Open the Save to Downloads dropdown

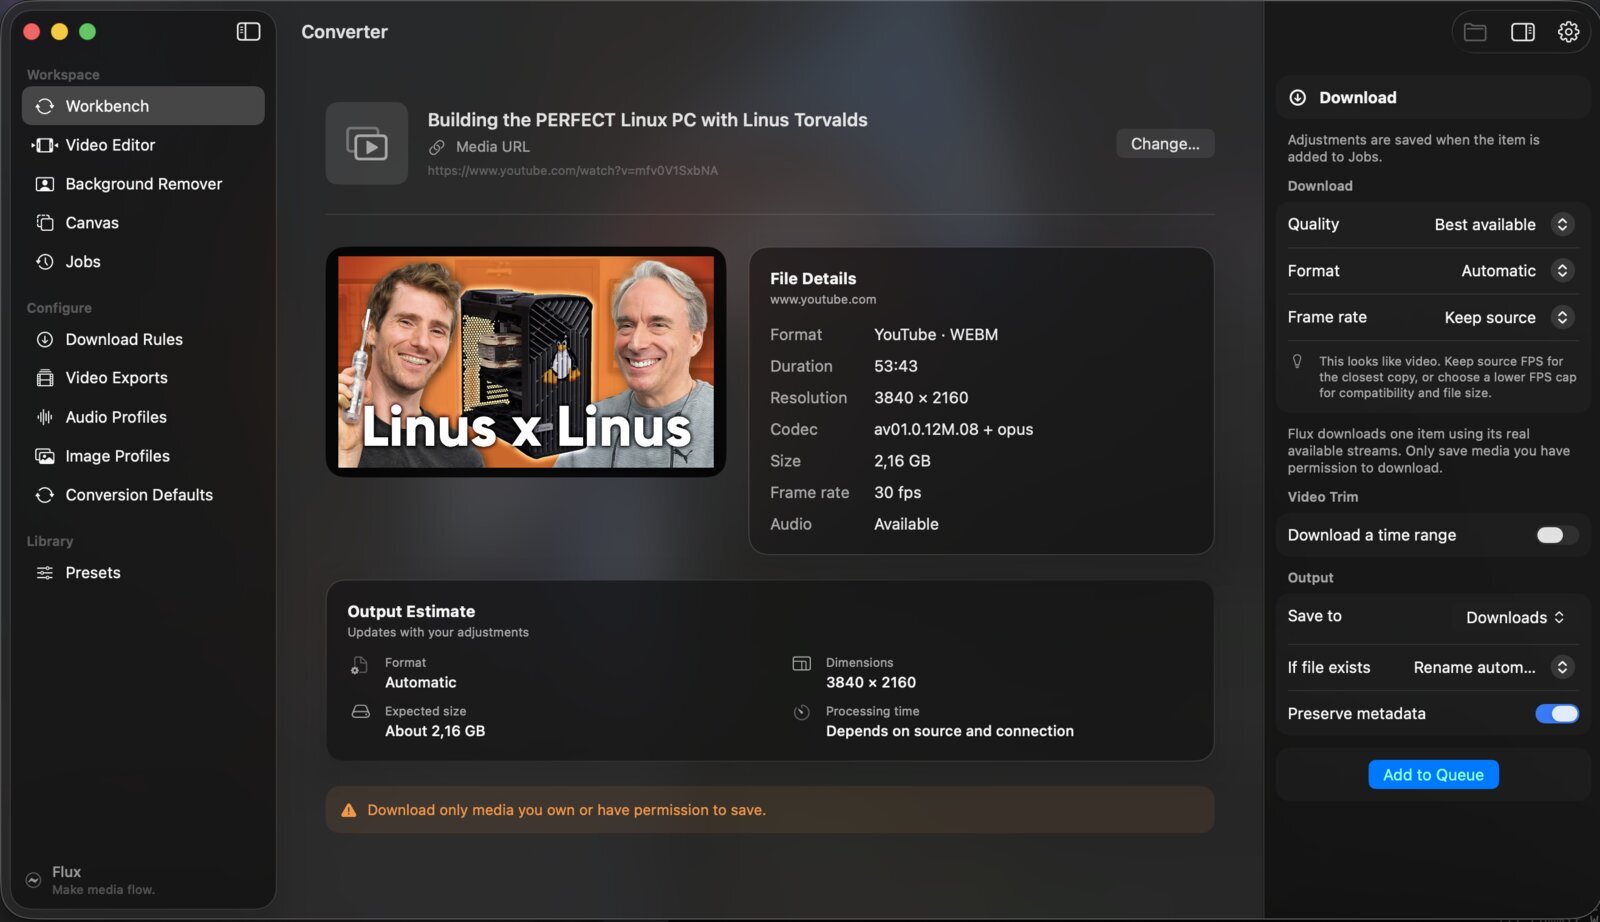coord(1515,617)
